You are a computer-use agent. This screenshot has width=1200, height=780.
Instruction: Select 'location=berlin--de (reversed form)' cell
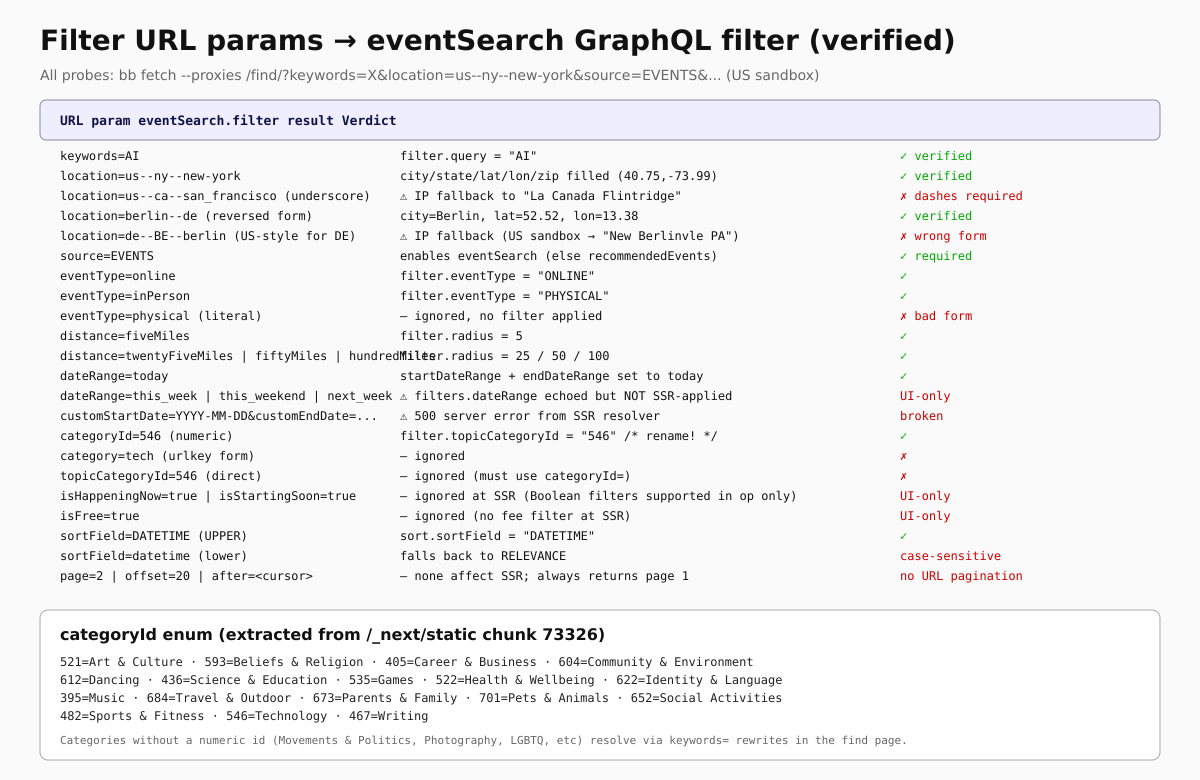pyautogui.click(x=186, y=216)
